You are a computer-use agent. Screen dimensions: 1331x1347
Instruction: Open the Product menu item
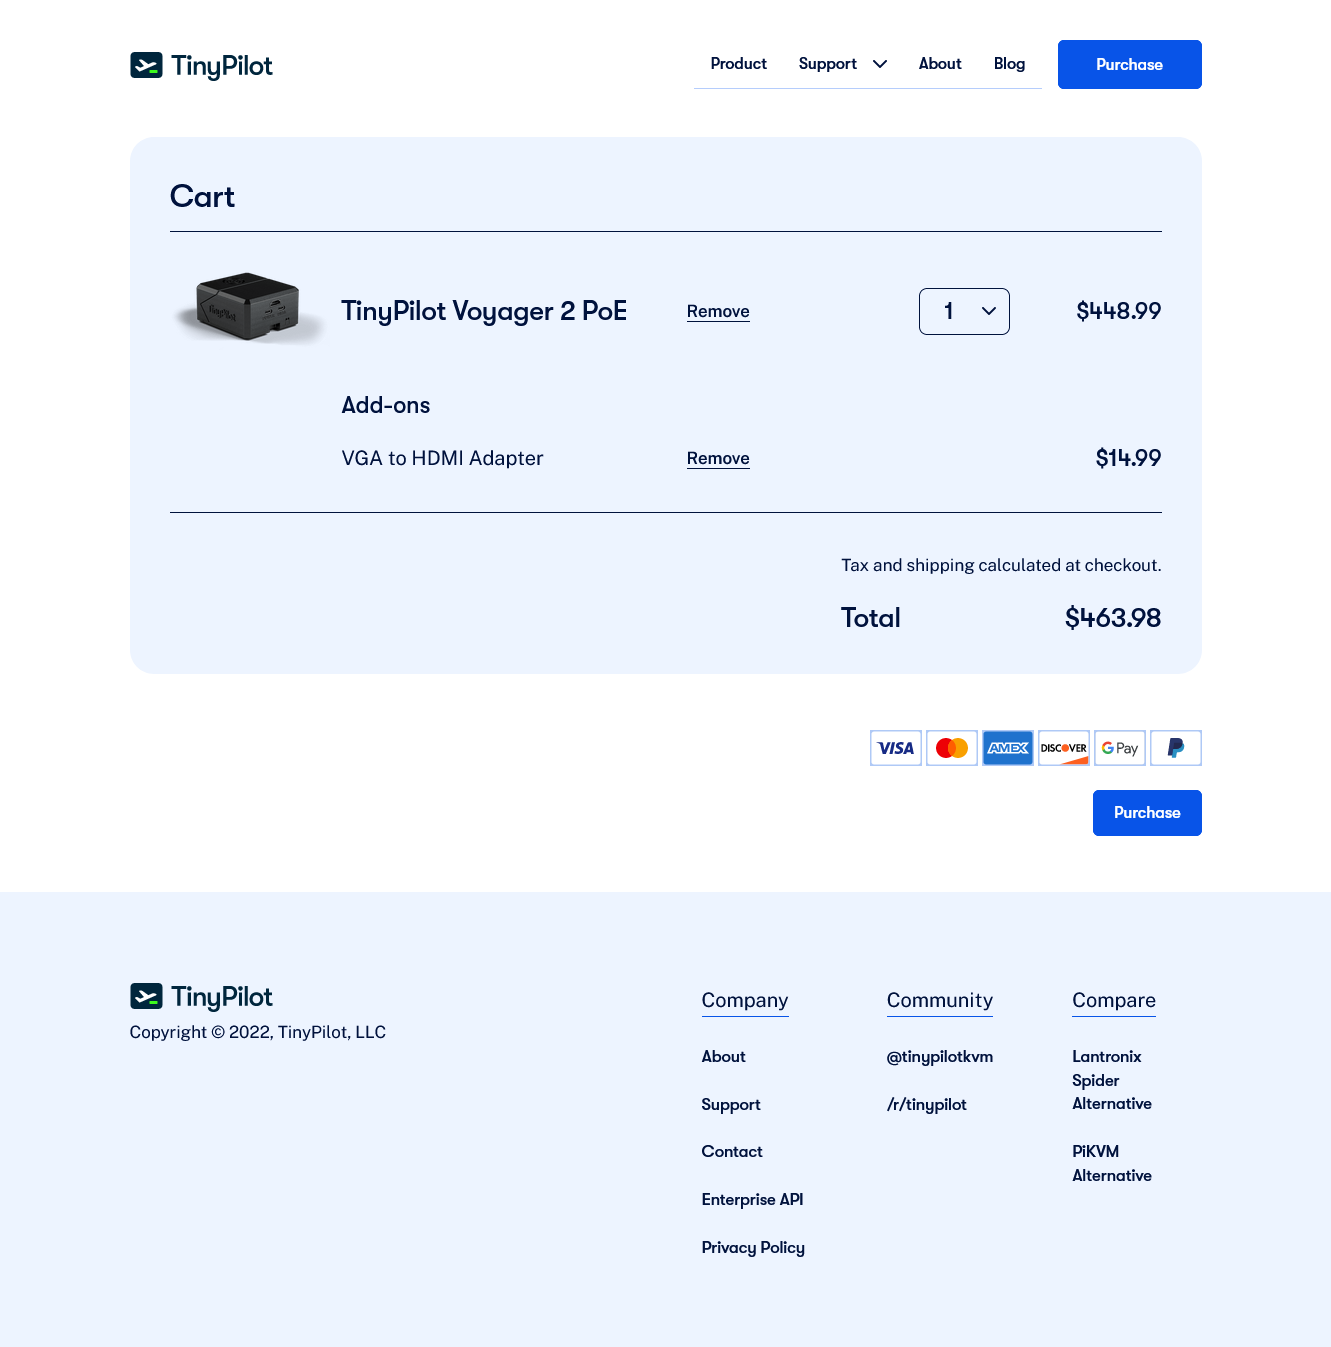pos(738,64)
